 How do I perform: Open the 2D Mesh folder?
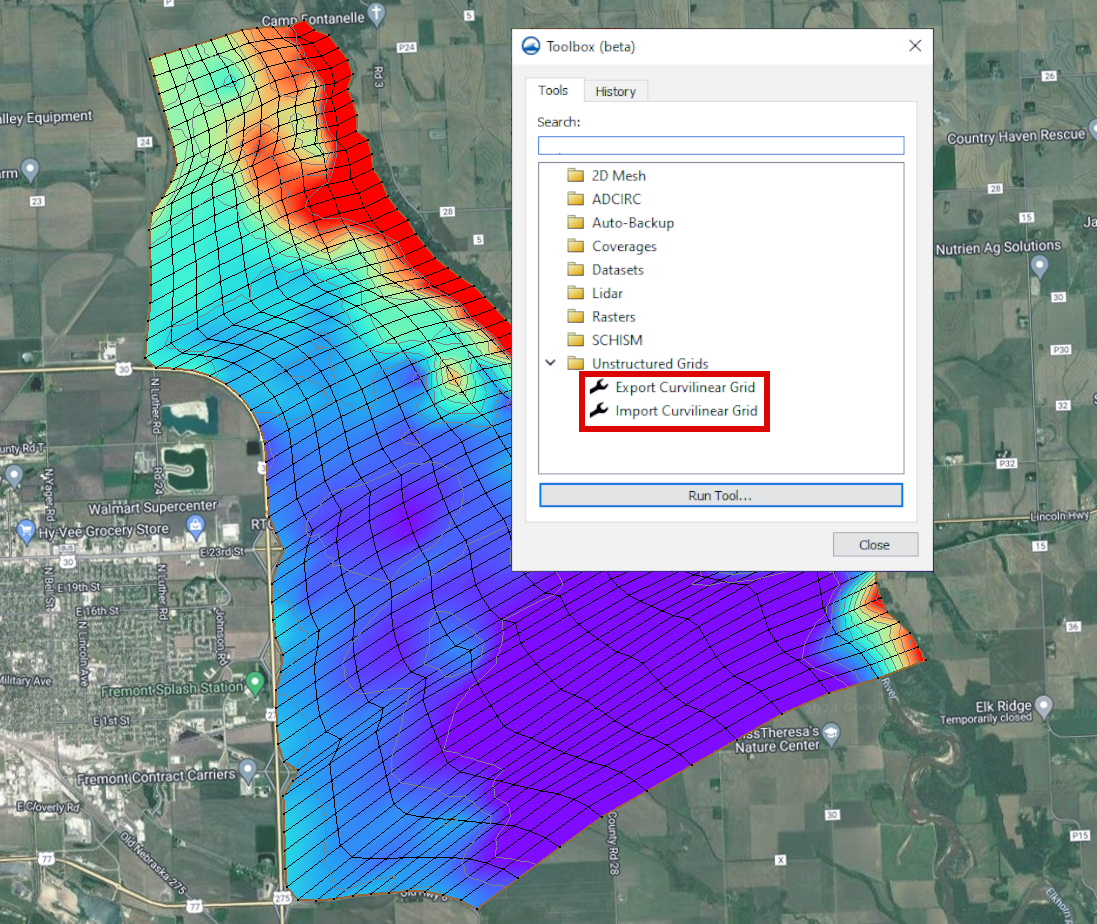pos(577,175)
